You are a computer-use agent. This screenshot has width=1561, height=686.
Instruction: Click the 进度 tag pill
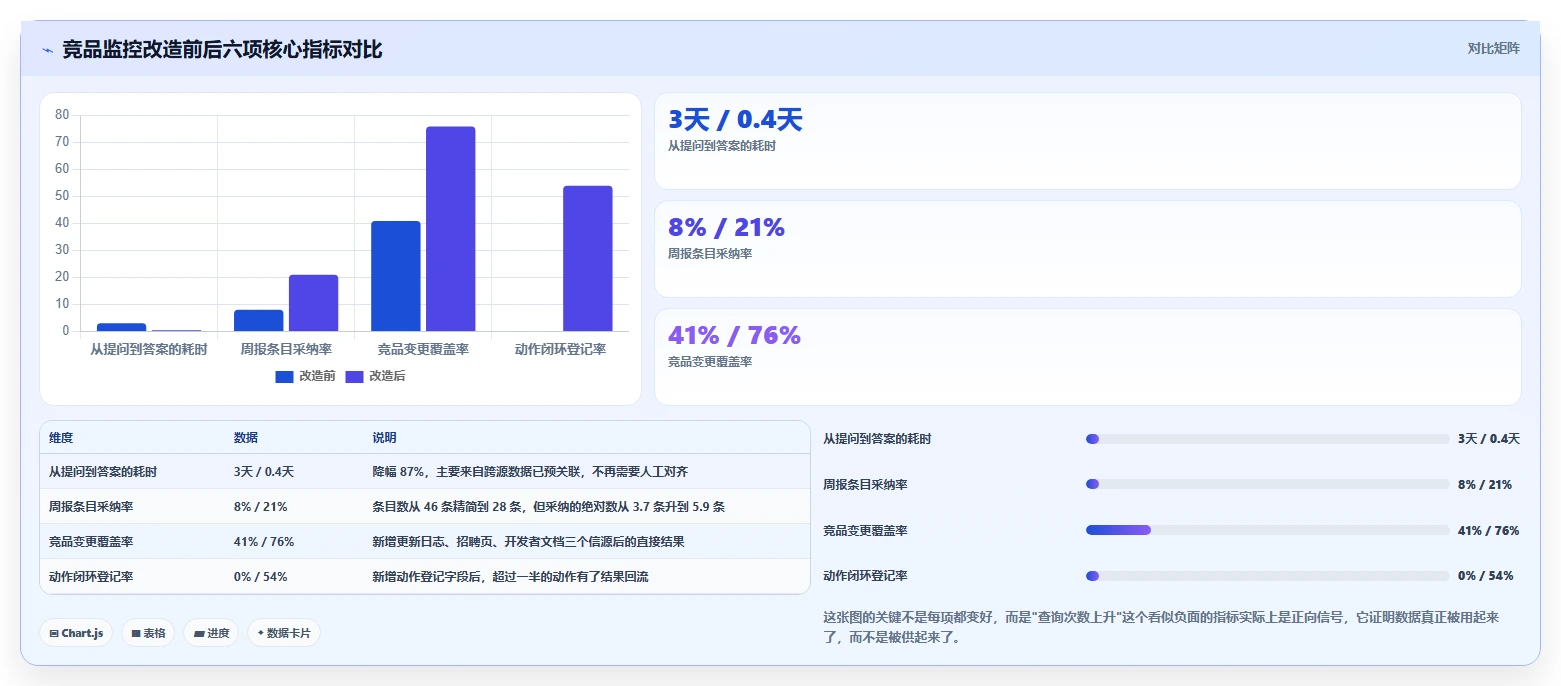pyautogui.click(x=210, y=633)
